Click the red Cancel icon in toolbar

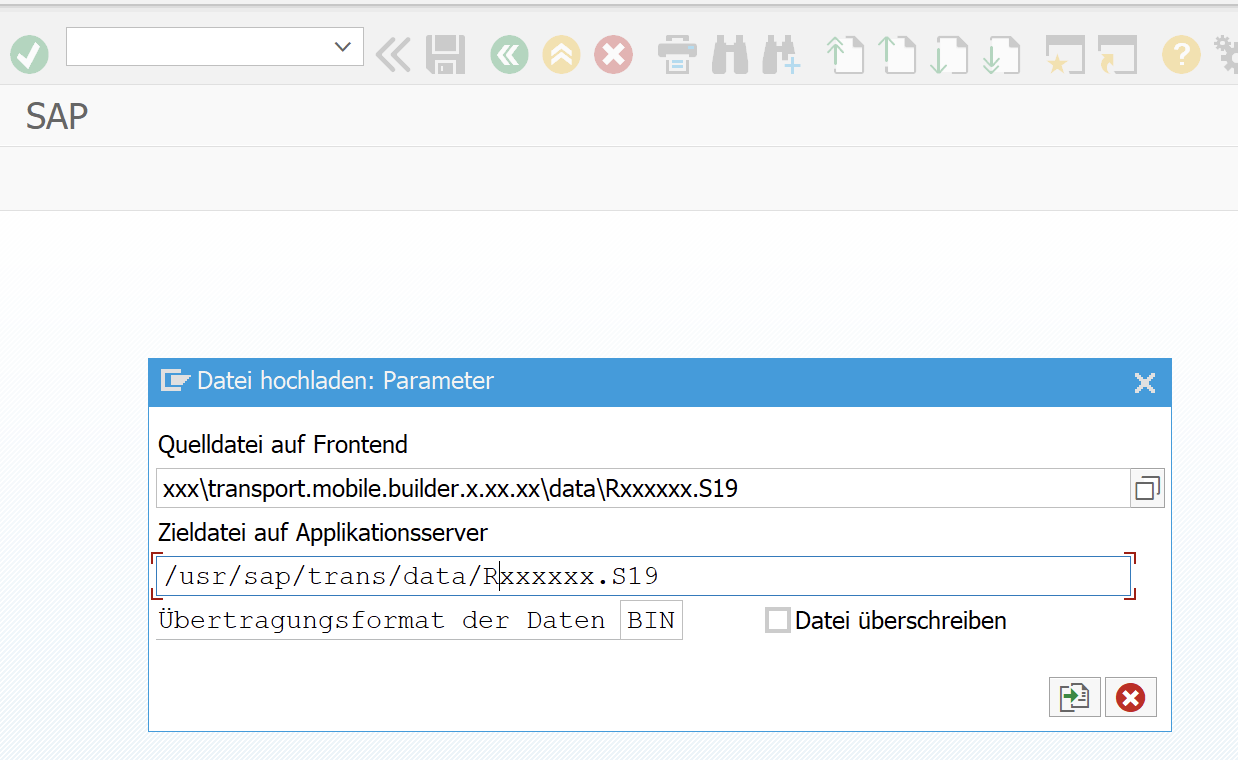click(x=613, y=54)
